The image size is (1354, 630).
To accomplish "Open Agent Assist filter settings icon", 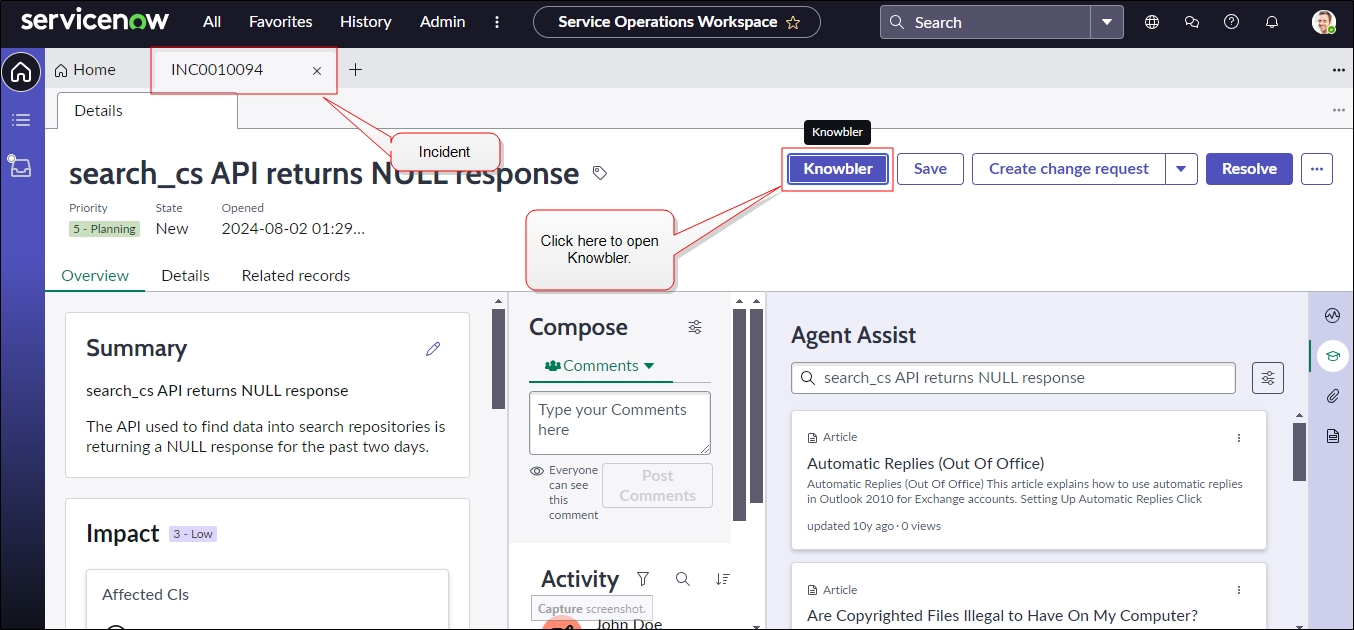I will click(x=1268, y=378).
